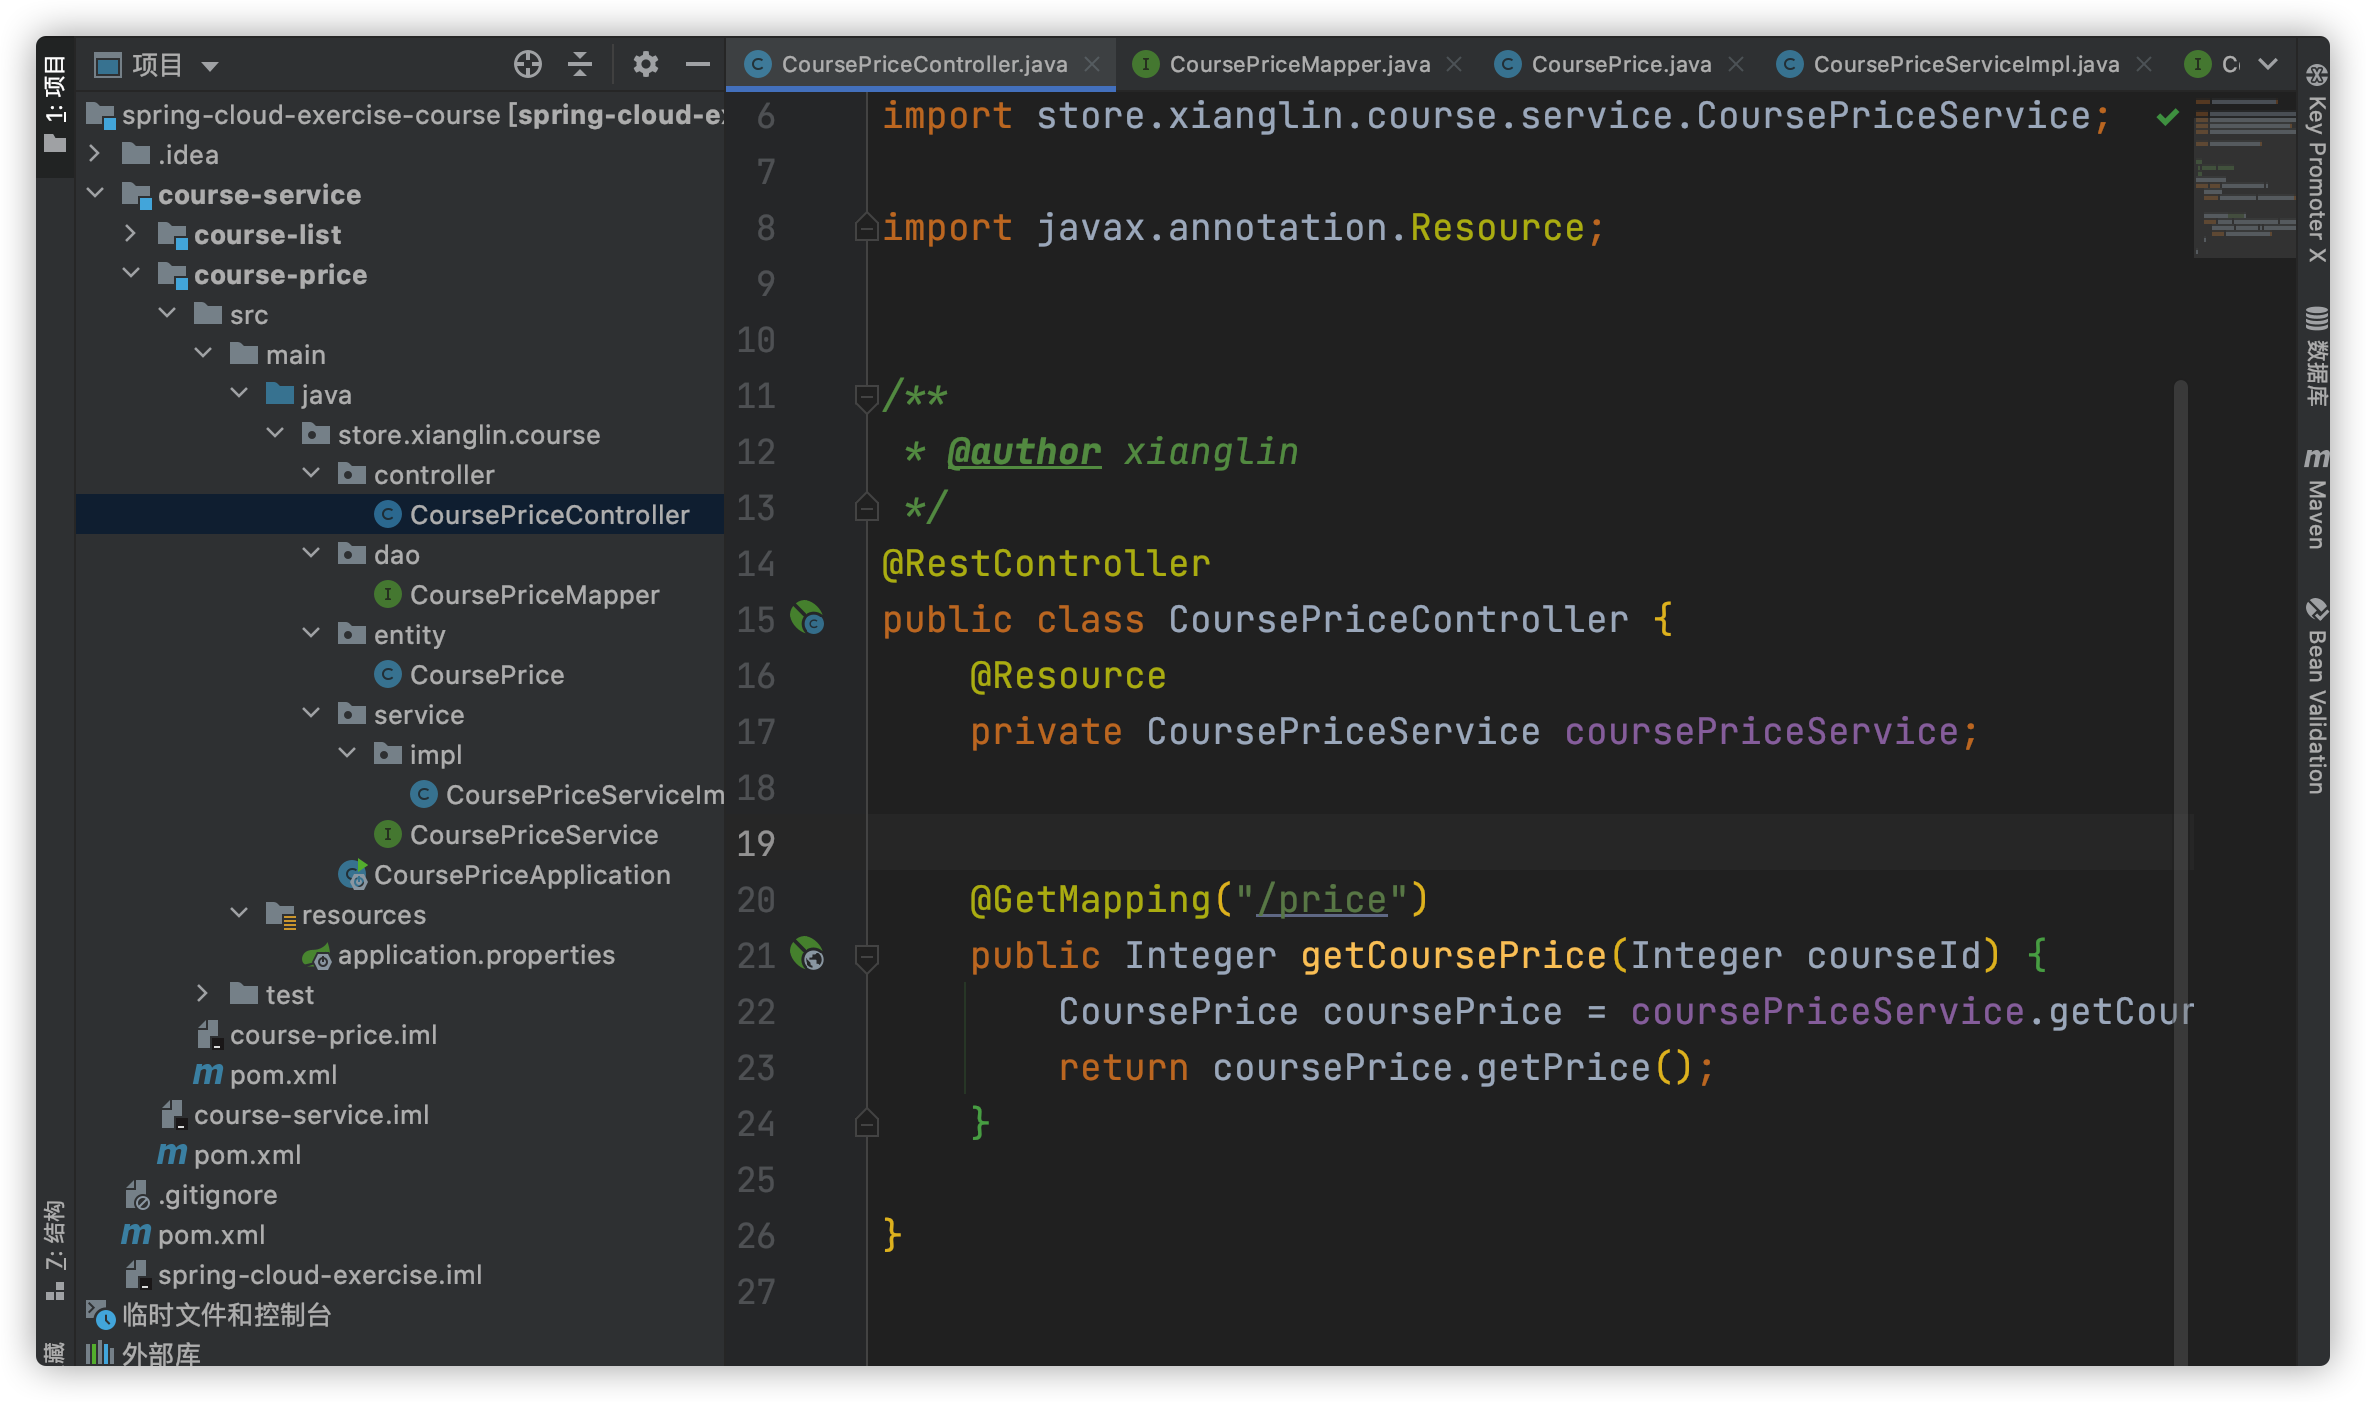Click the @author Javadoc tag

point(1024,452)
